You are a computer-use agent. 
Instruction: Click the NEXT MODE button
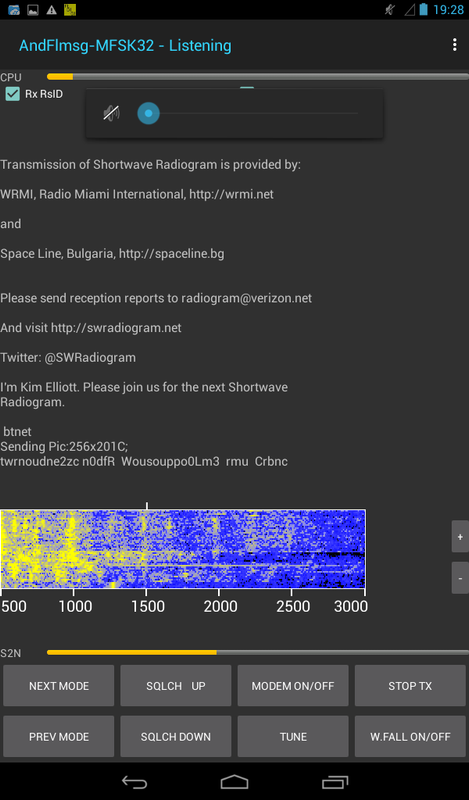coord(59,686)
